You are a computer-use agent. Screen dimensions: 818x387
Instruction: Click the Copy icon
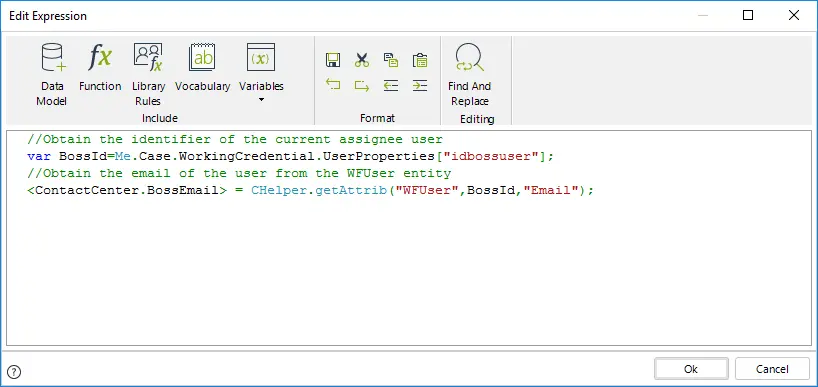tap(391, 60)
